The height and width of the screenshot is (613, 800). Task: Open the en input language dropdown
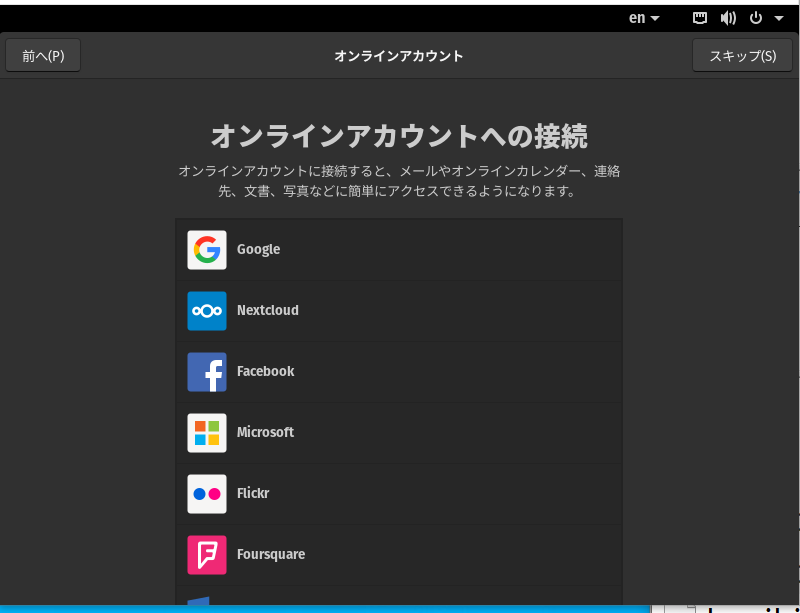[x=644, y=18]
